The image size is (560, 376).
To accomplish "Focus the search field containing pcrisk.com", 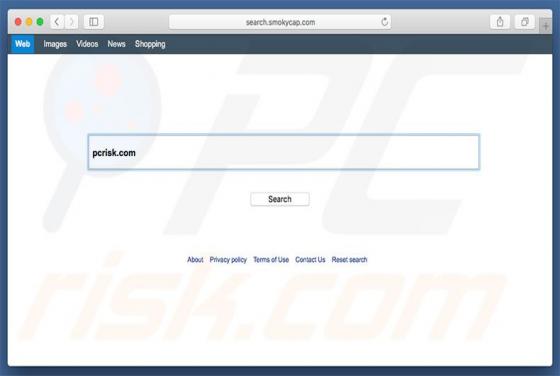I will click(x=284, y=152).
